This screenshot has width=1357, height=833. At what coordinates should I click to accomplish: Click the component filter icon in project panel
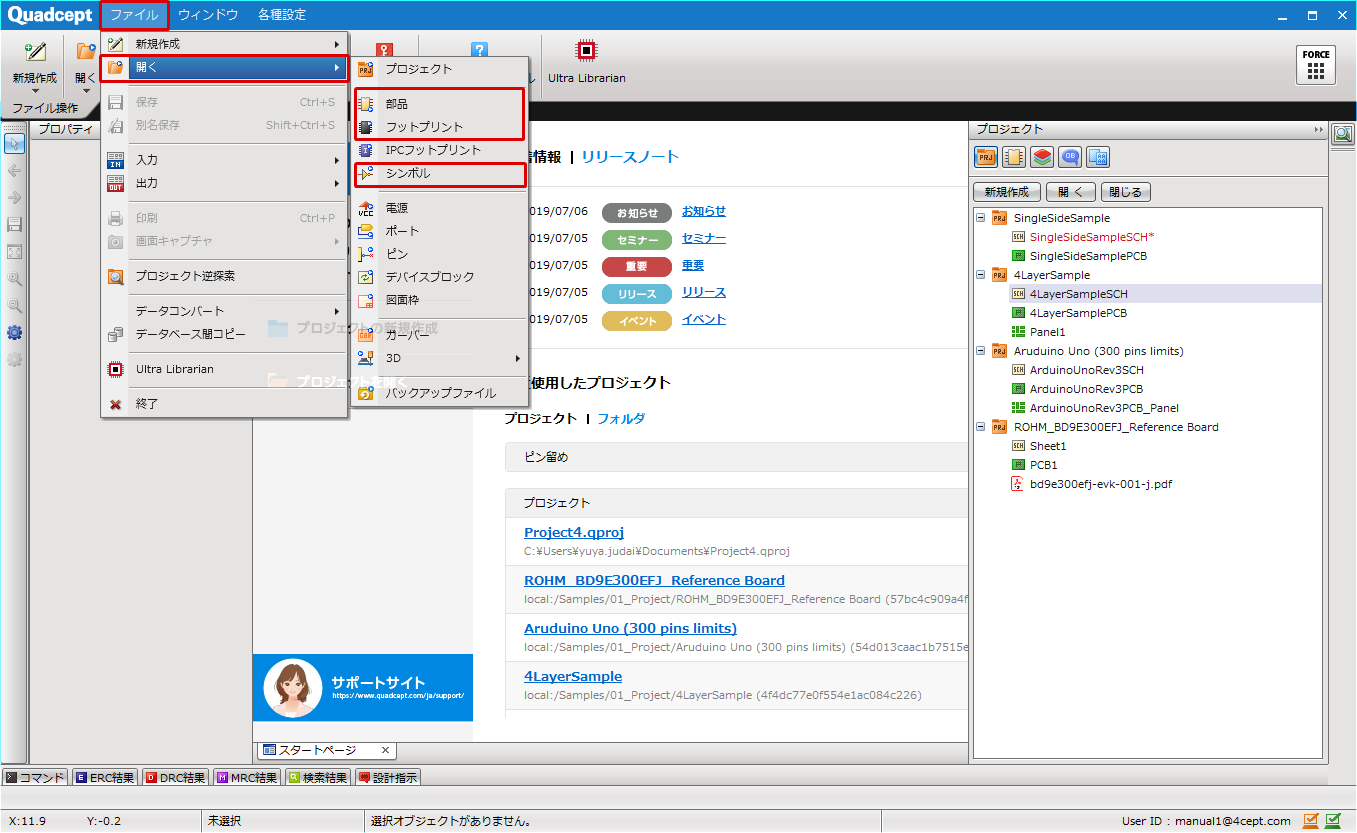1013,157
